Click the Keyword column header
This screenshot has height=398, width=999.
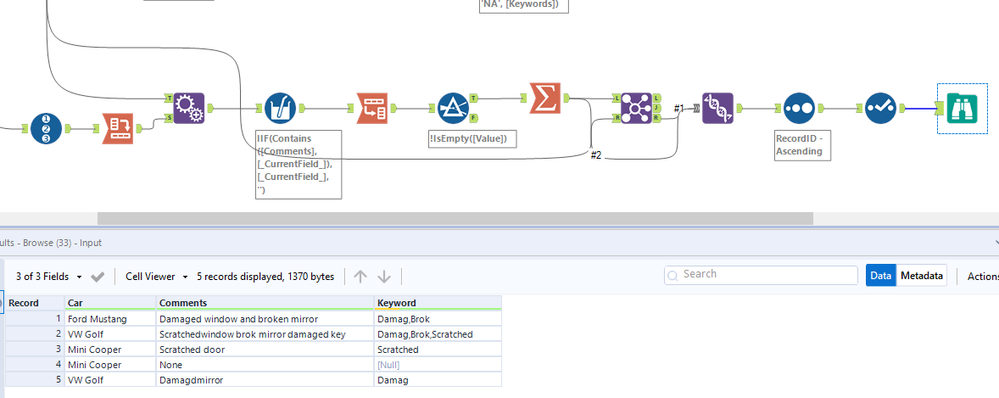tap(438, 303)
